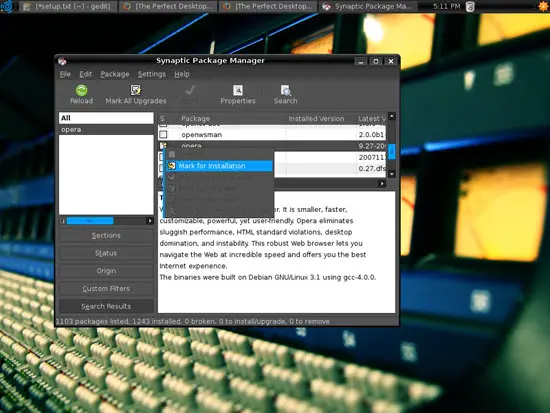Switch to the Search Results view
This screenshot has height=413, width=550.
coord(106,306)
